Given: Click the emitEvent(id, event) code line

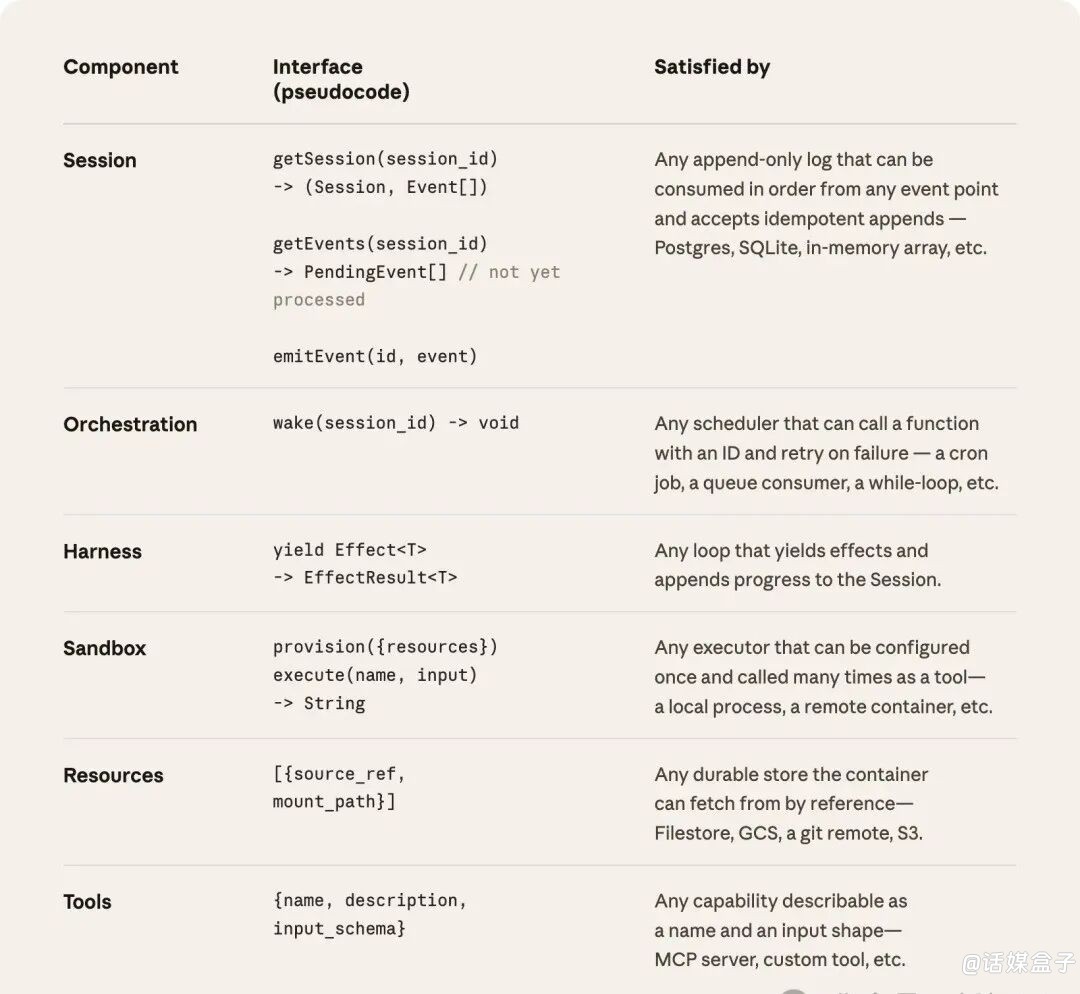Looking at the screenshot, I should (x=375, y=356).
